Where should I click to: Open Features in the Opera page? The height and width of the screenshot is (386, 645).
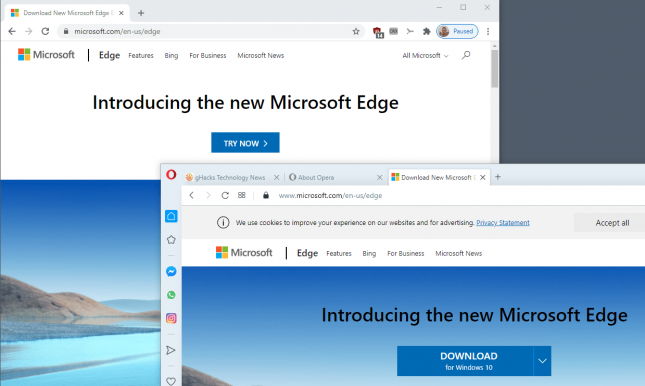339,253
